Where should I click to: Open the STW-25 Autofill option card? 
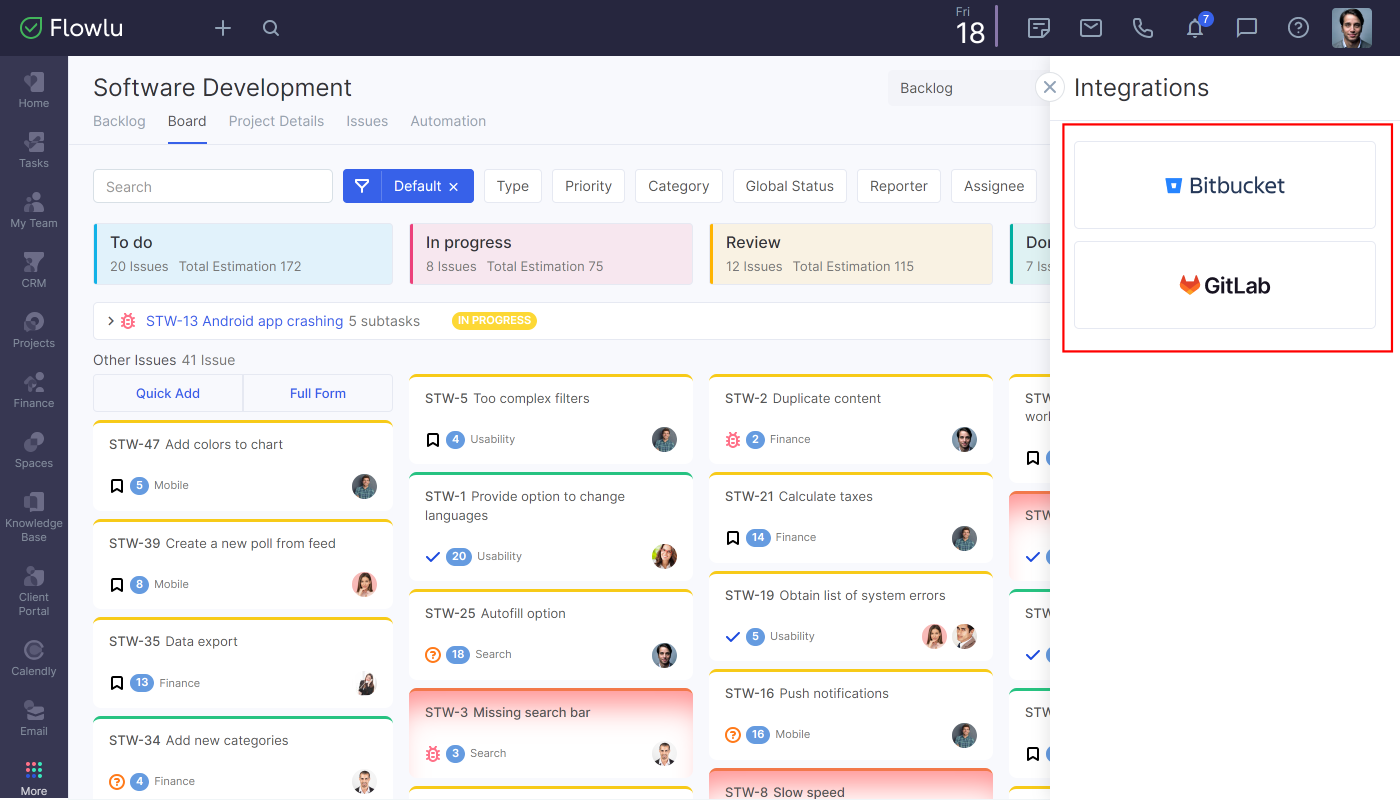[x=551, y=635]
